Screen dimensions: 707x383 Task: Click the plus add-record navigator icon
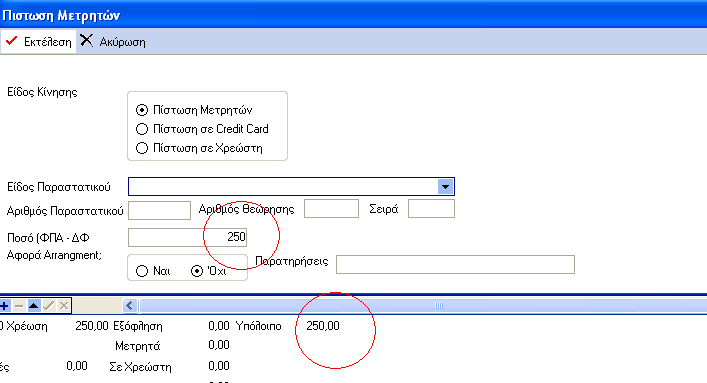pyautogui.click(x=5, y=306)
